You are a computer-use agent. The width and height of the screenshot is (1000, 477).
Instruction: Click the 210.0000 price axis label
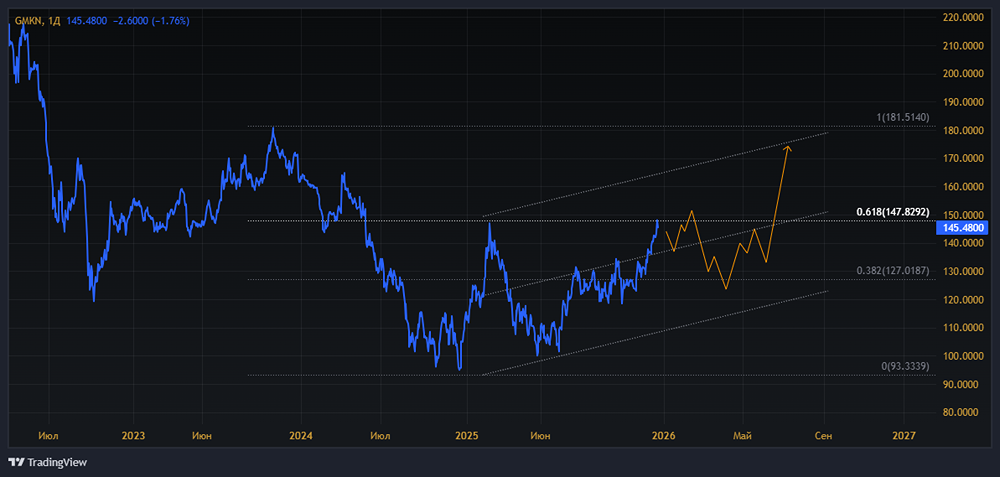[x=962, y=46]
